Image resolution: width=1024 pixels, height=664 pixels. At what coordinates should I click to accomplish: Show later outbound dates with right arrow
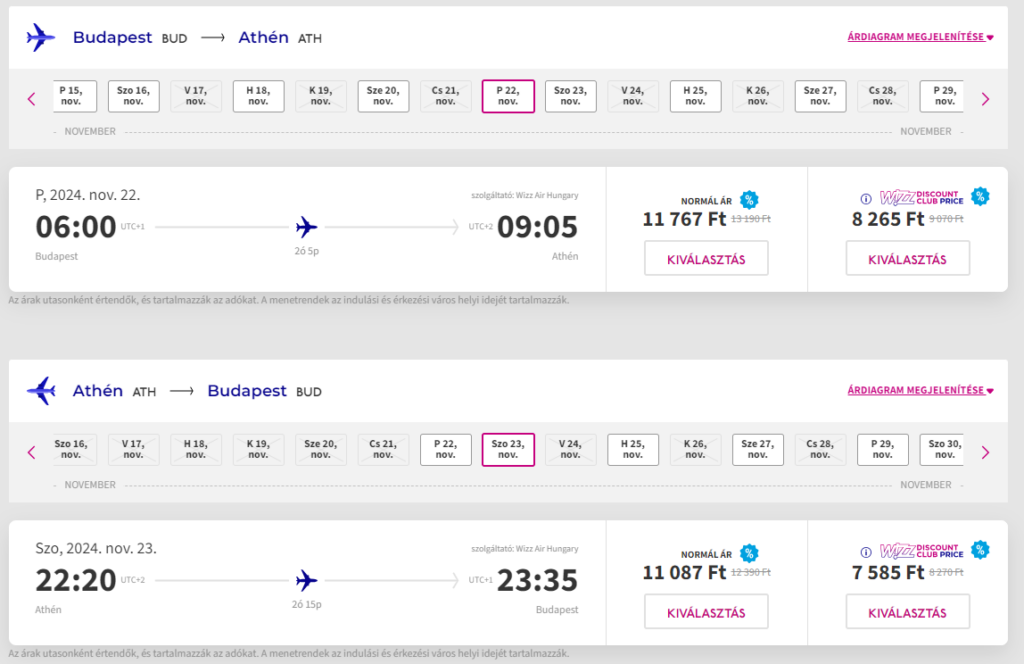(985, 99)
